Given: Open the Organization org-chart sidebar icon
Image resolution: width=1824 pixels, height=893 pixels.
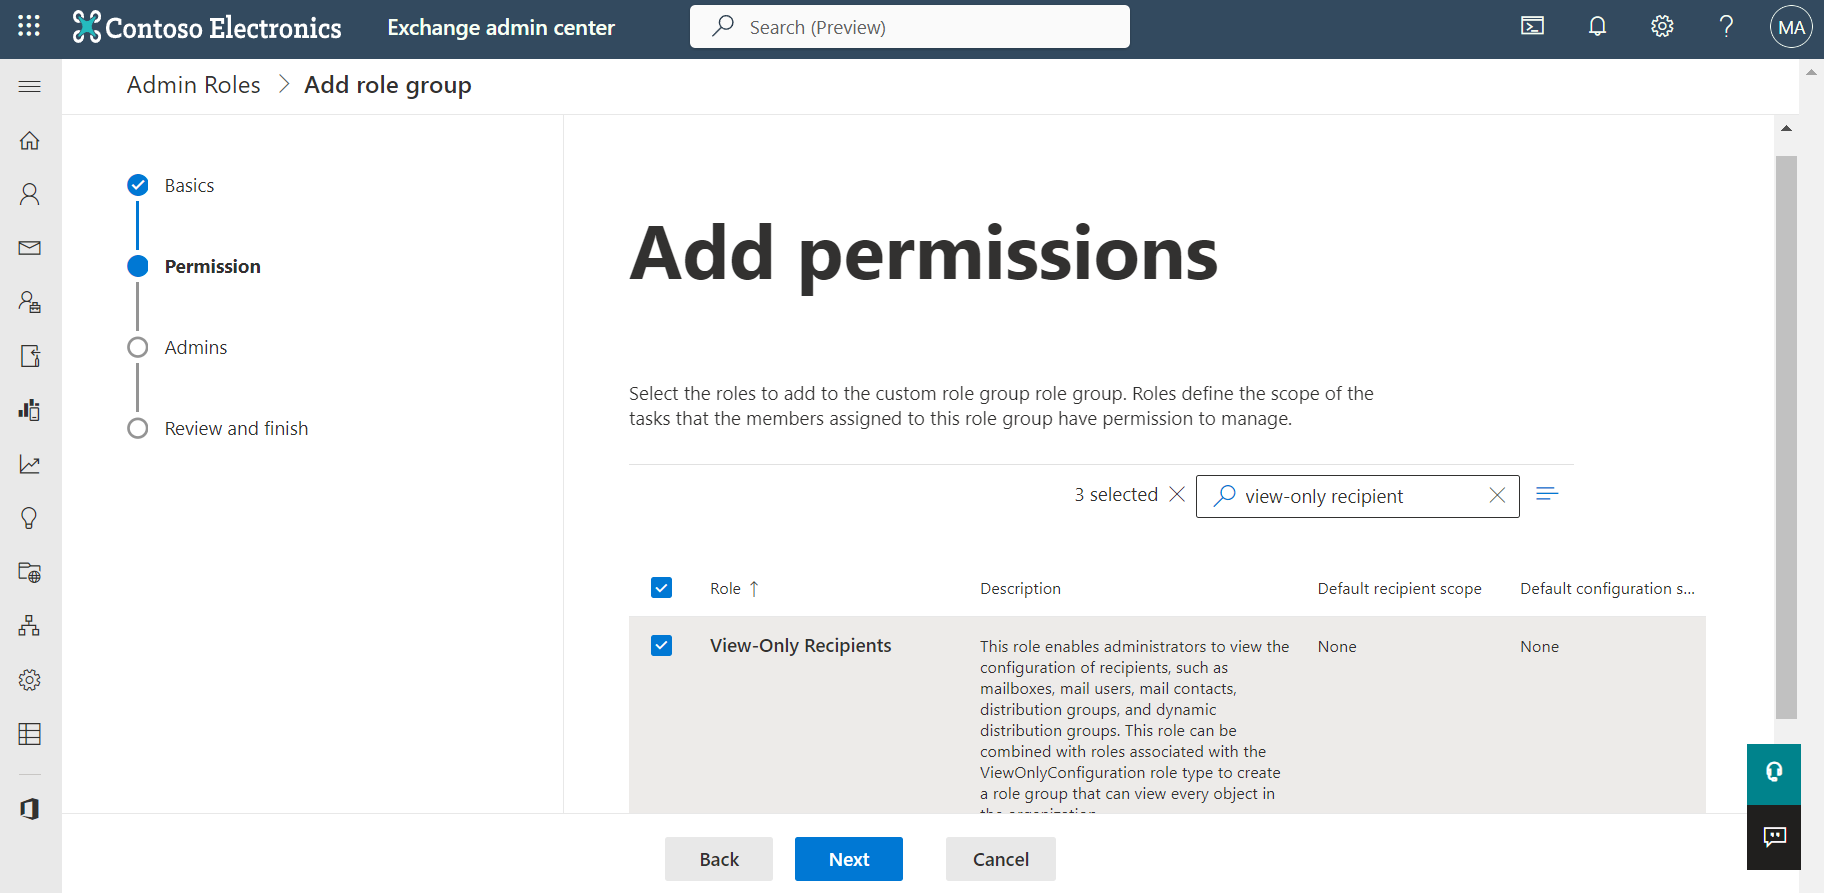Looking at the screenshot, I should [29, 625].
